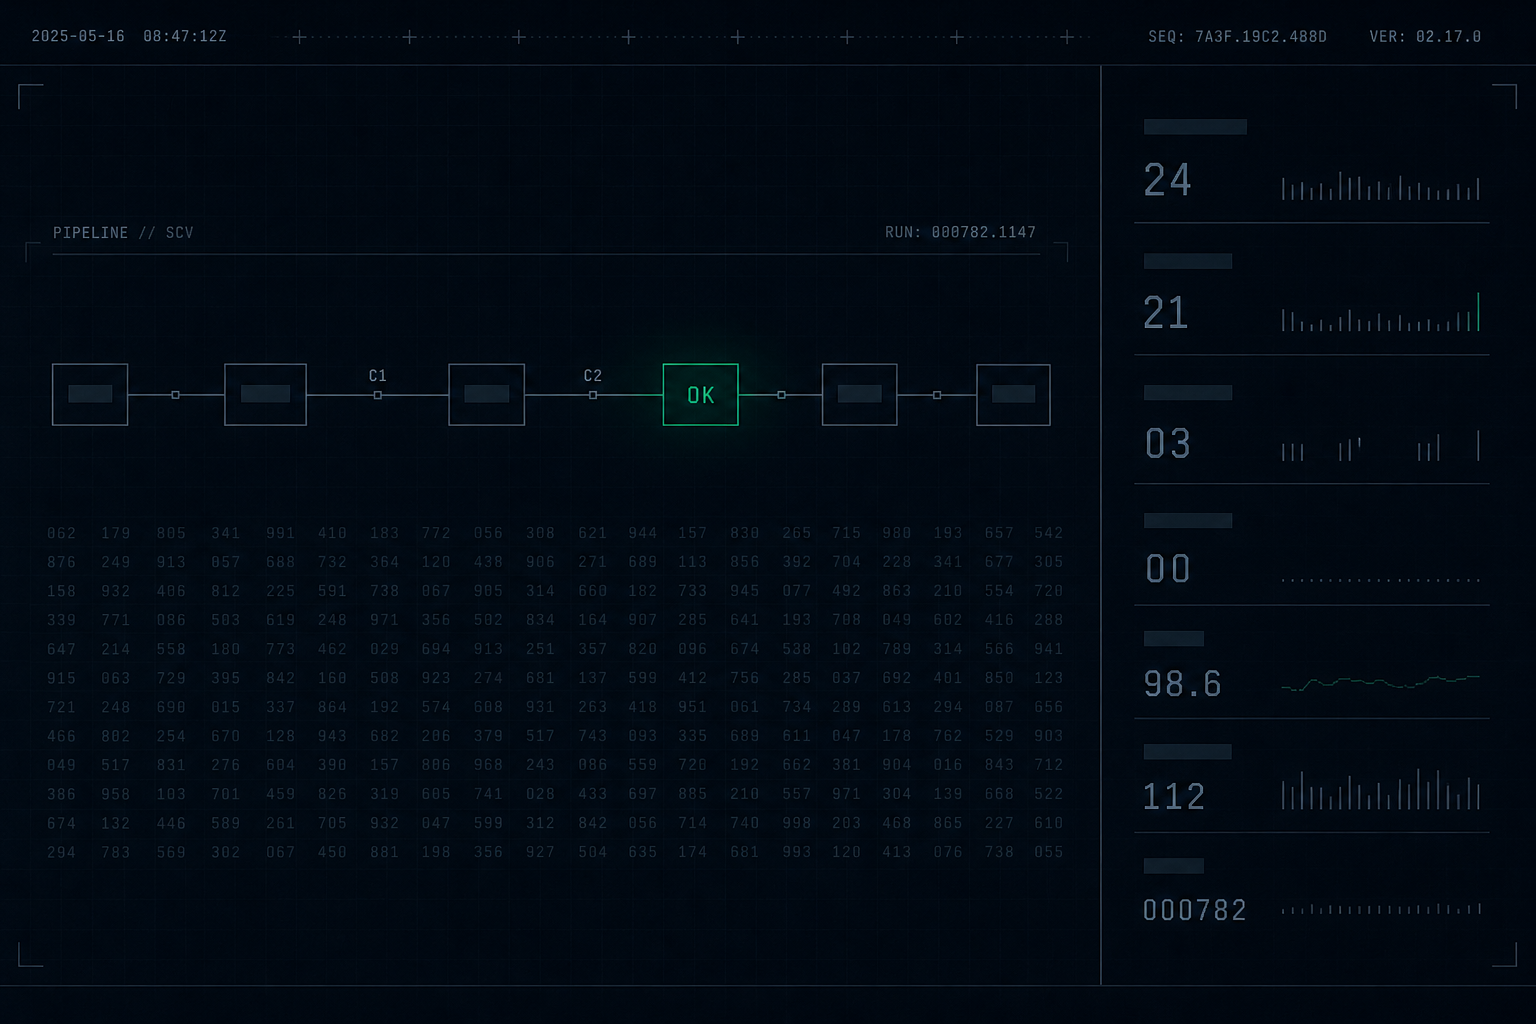Click grid cell 876
Image resolution: width=1536 pixels, height=1024 pixels.
point(61,562)
